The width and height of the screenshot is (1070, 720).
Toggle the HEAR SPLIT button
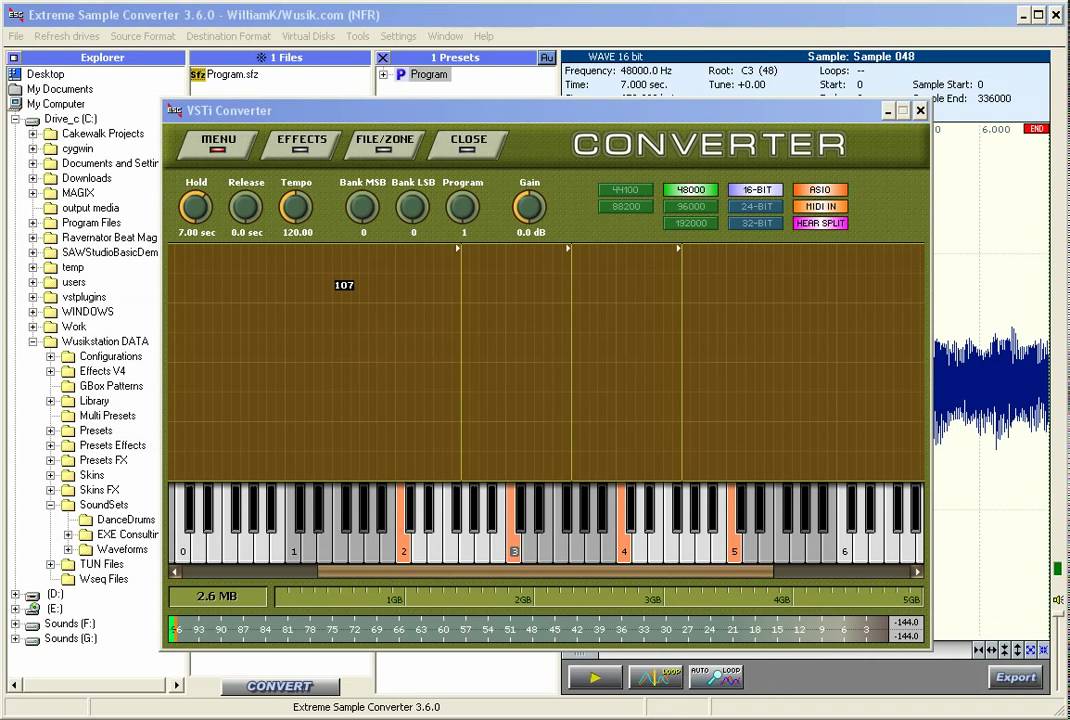[x=820, y=223]
